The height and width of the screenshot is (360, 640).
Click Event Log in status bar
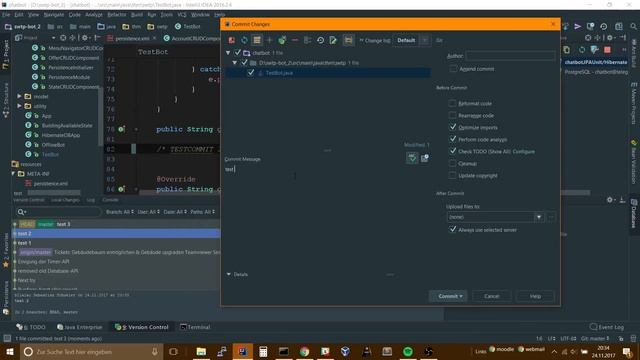click(607, 327)
